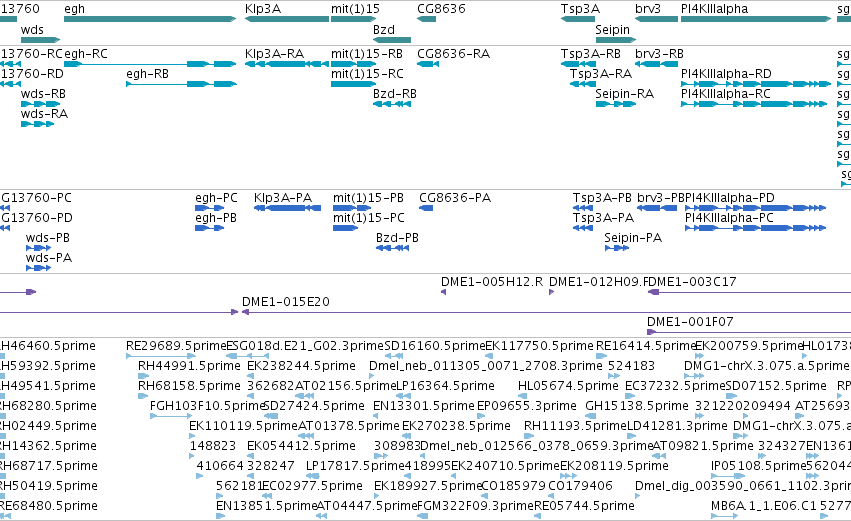851x521 pixels.
Task: Click the wds-PB protein feature
Action: pyautogui.click(x=39, y=248)
